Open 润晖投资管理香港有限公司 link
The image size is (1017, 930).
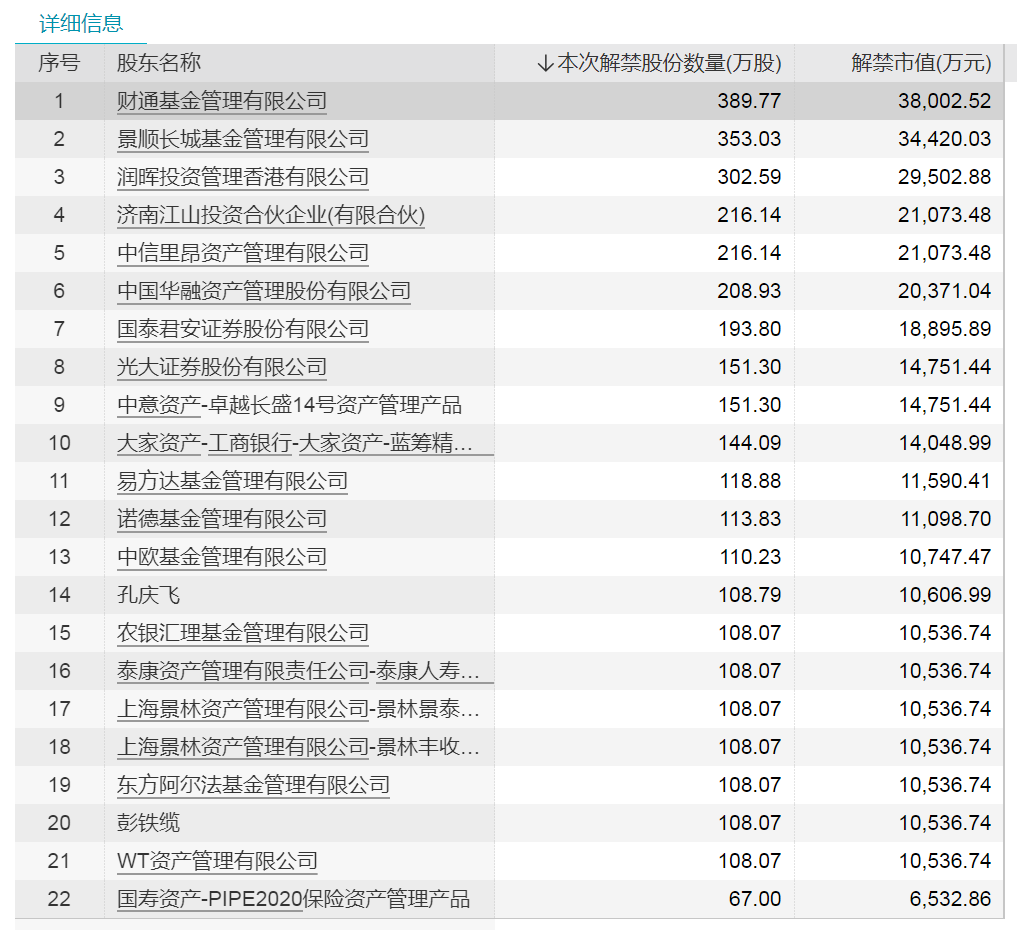243,177
